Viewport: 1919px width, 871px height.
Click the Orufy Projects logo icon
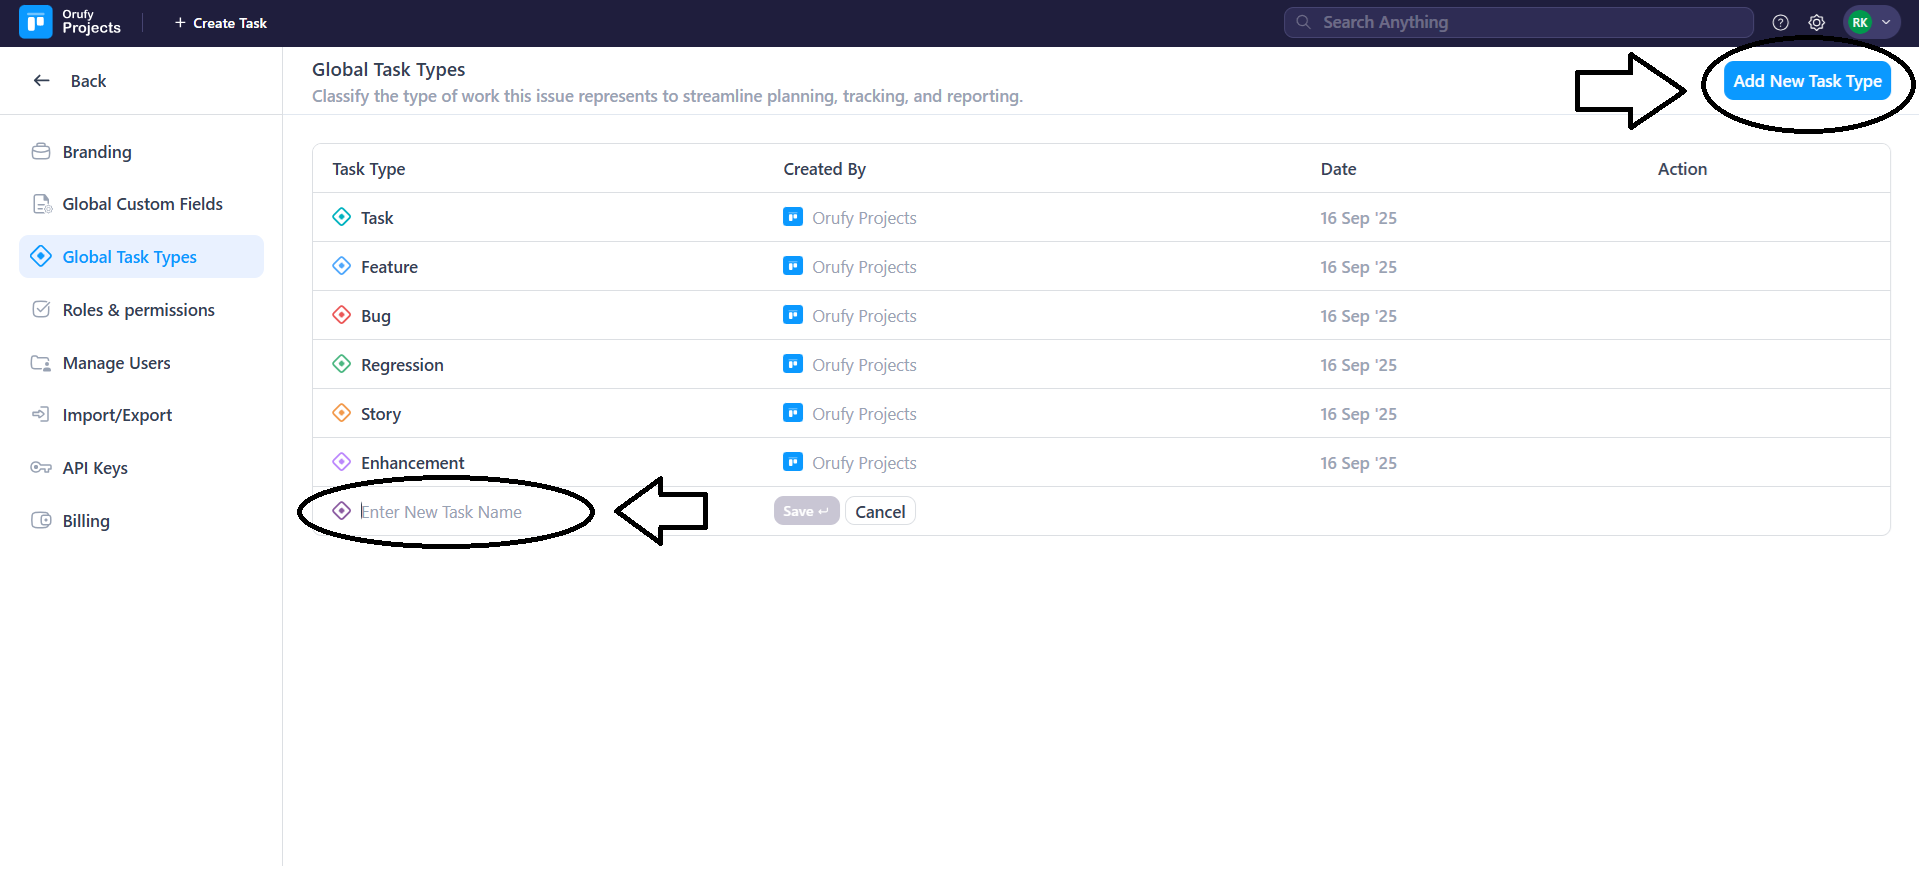tap(36, 22)
